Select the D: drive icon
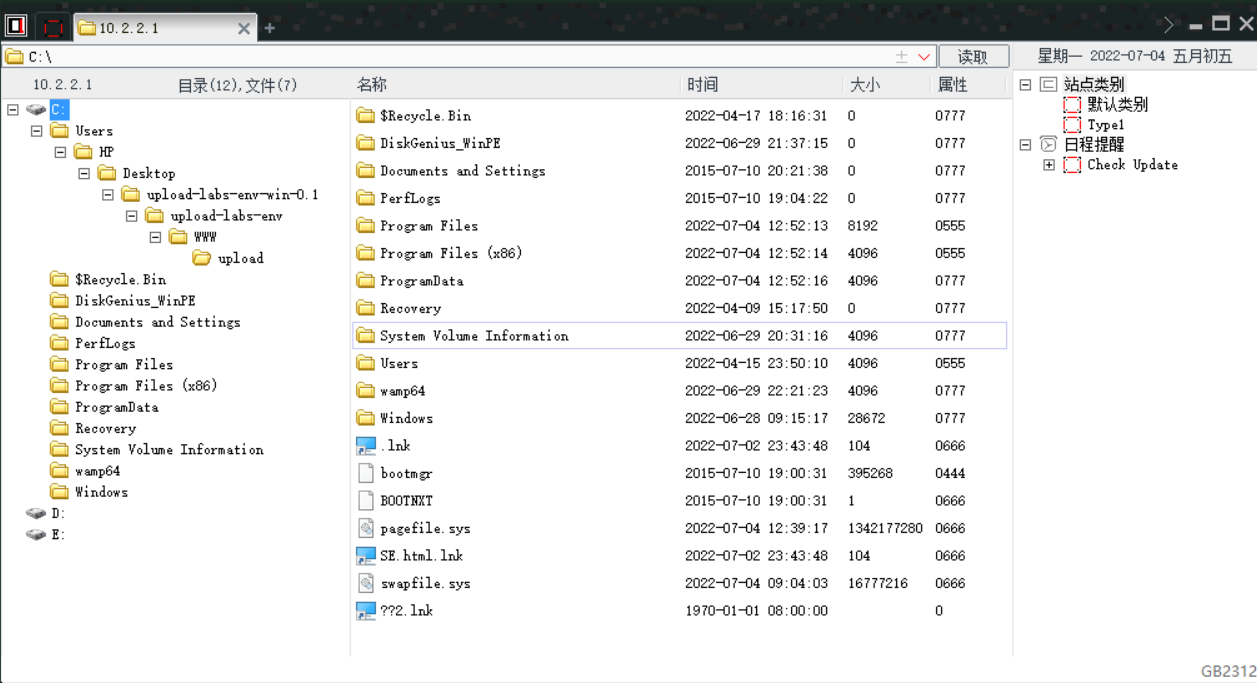The width and height of the screenshot is (1257, 683). click(36, 513)
